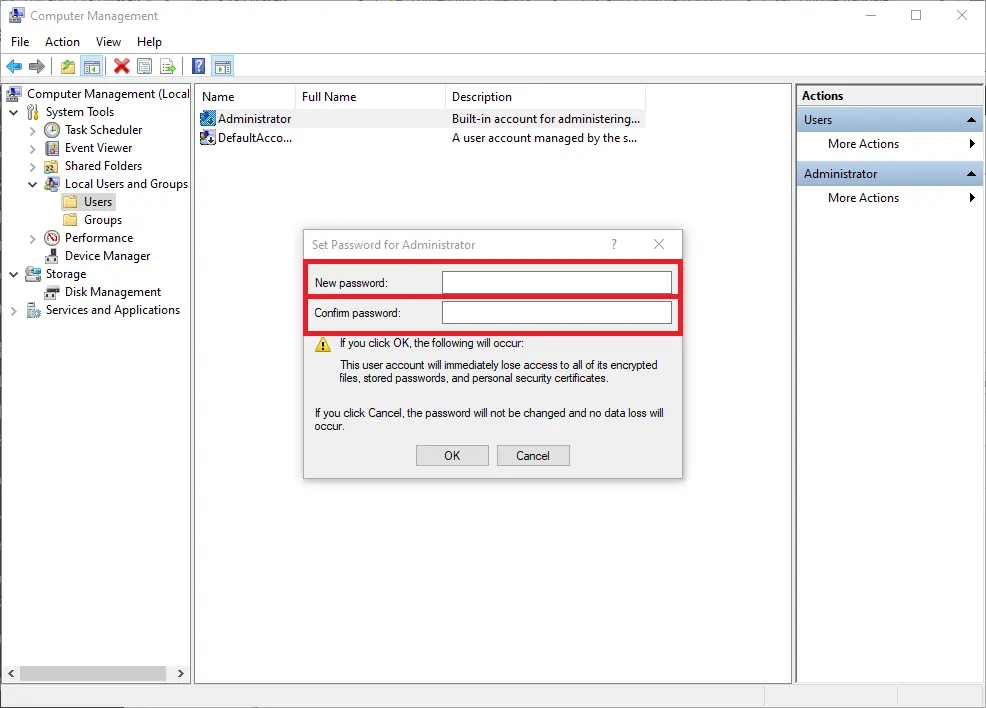
Task: Toggle the Show/Hide Action Pane icon
Action: click(222, 66)
